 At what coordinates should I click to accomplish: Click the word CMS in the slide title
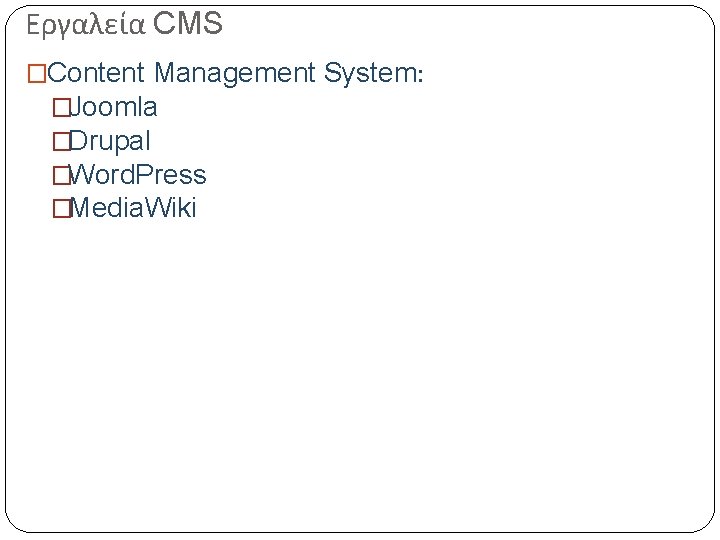click(x=188, y=23)
